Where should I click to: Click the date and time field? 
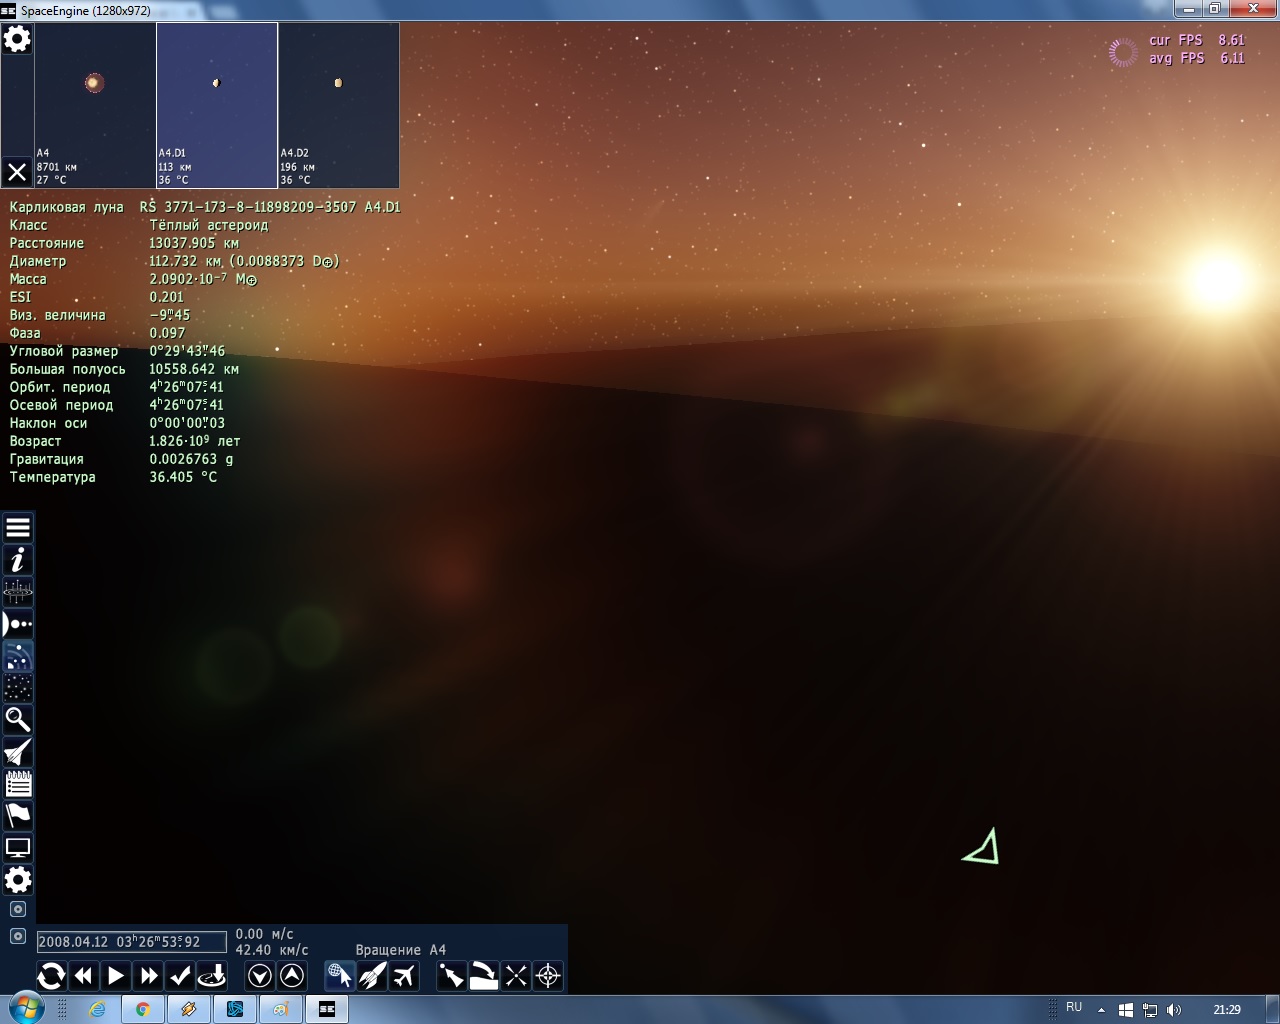tap(131, 942)
